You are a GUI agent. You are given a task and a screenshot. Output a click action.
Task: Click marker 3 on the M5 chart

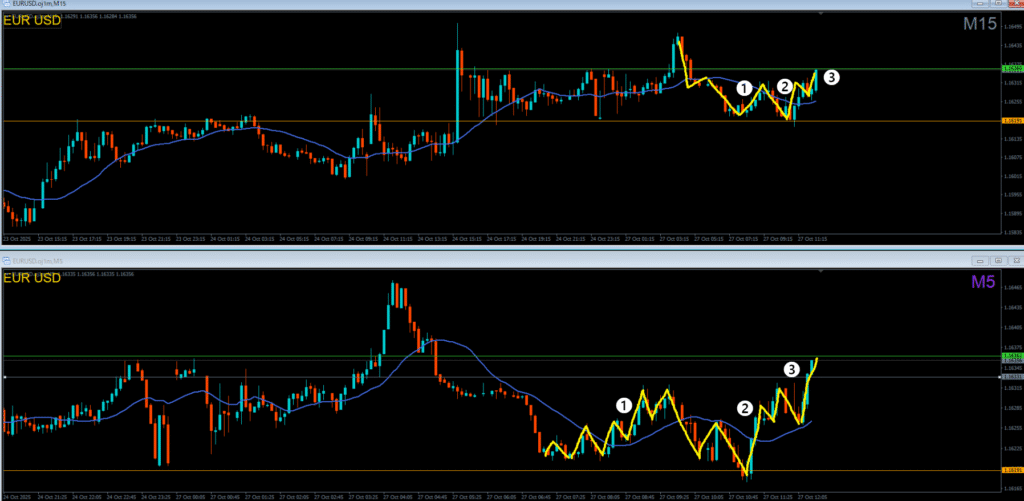pyautogui.click(x=790, y=369)
